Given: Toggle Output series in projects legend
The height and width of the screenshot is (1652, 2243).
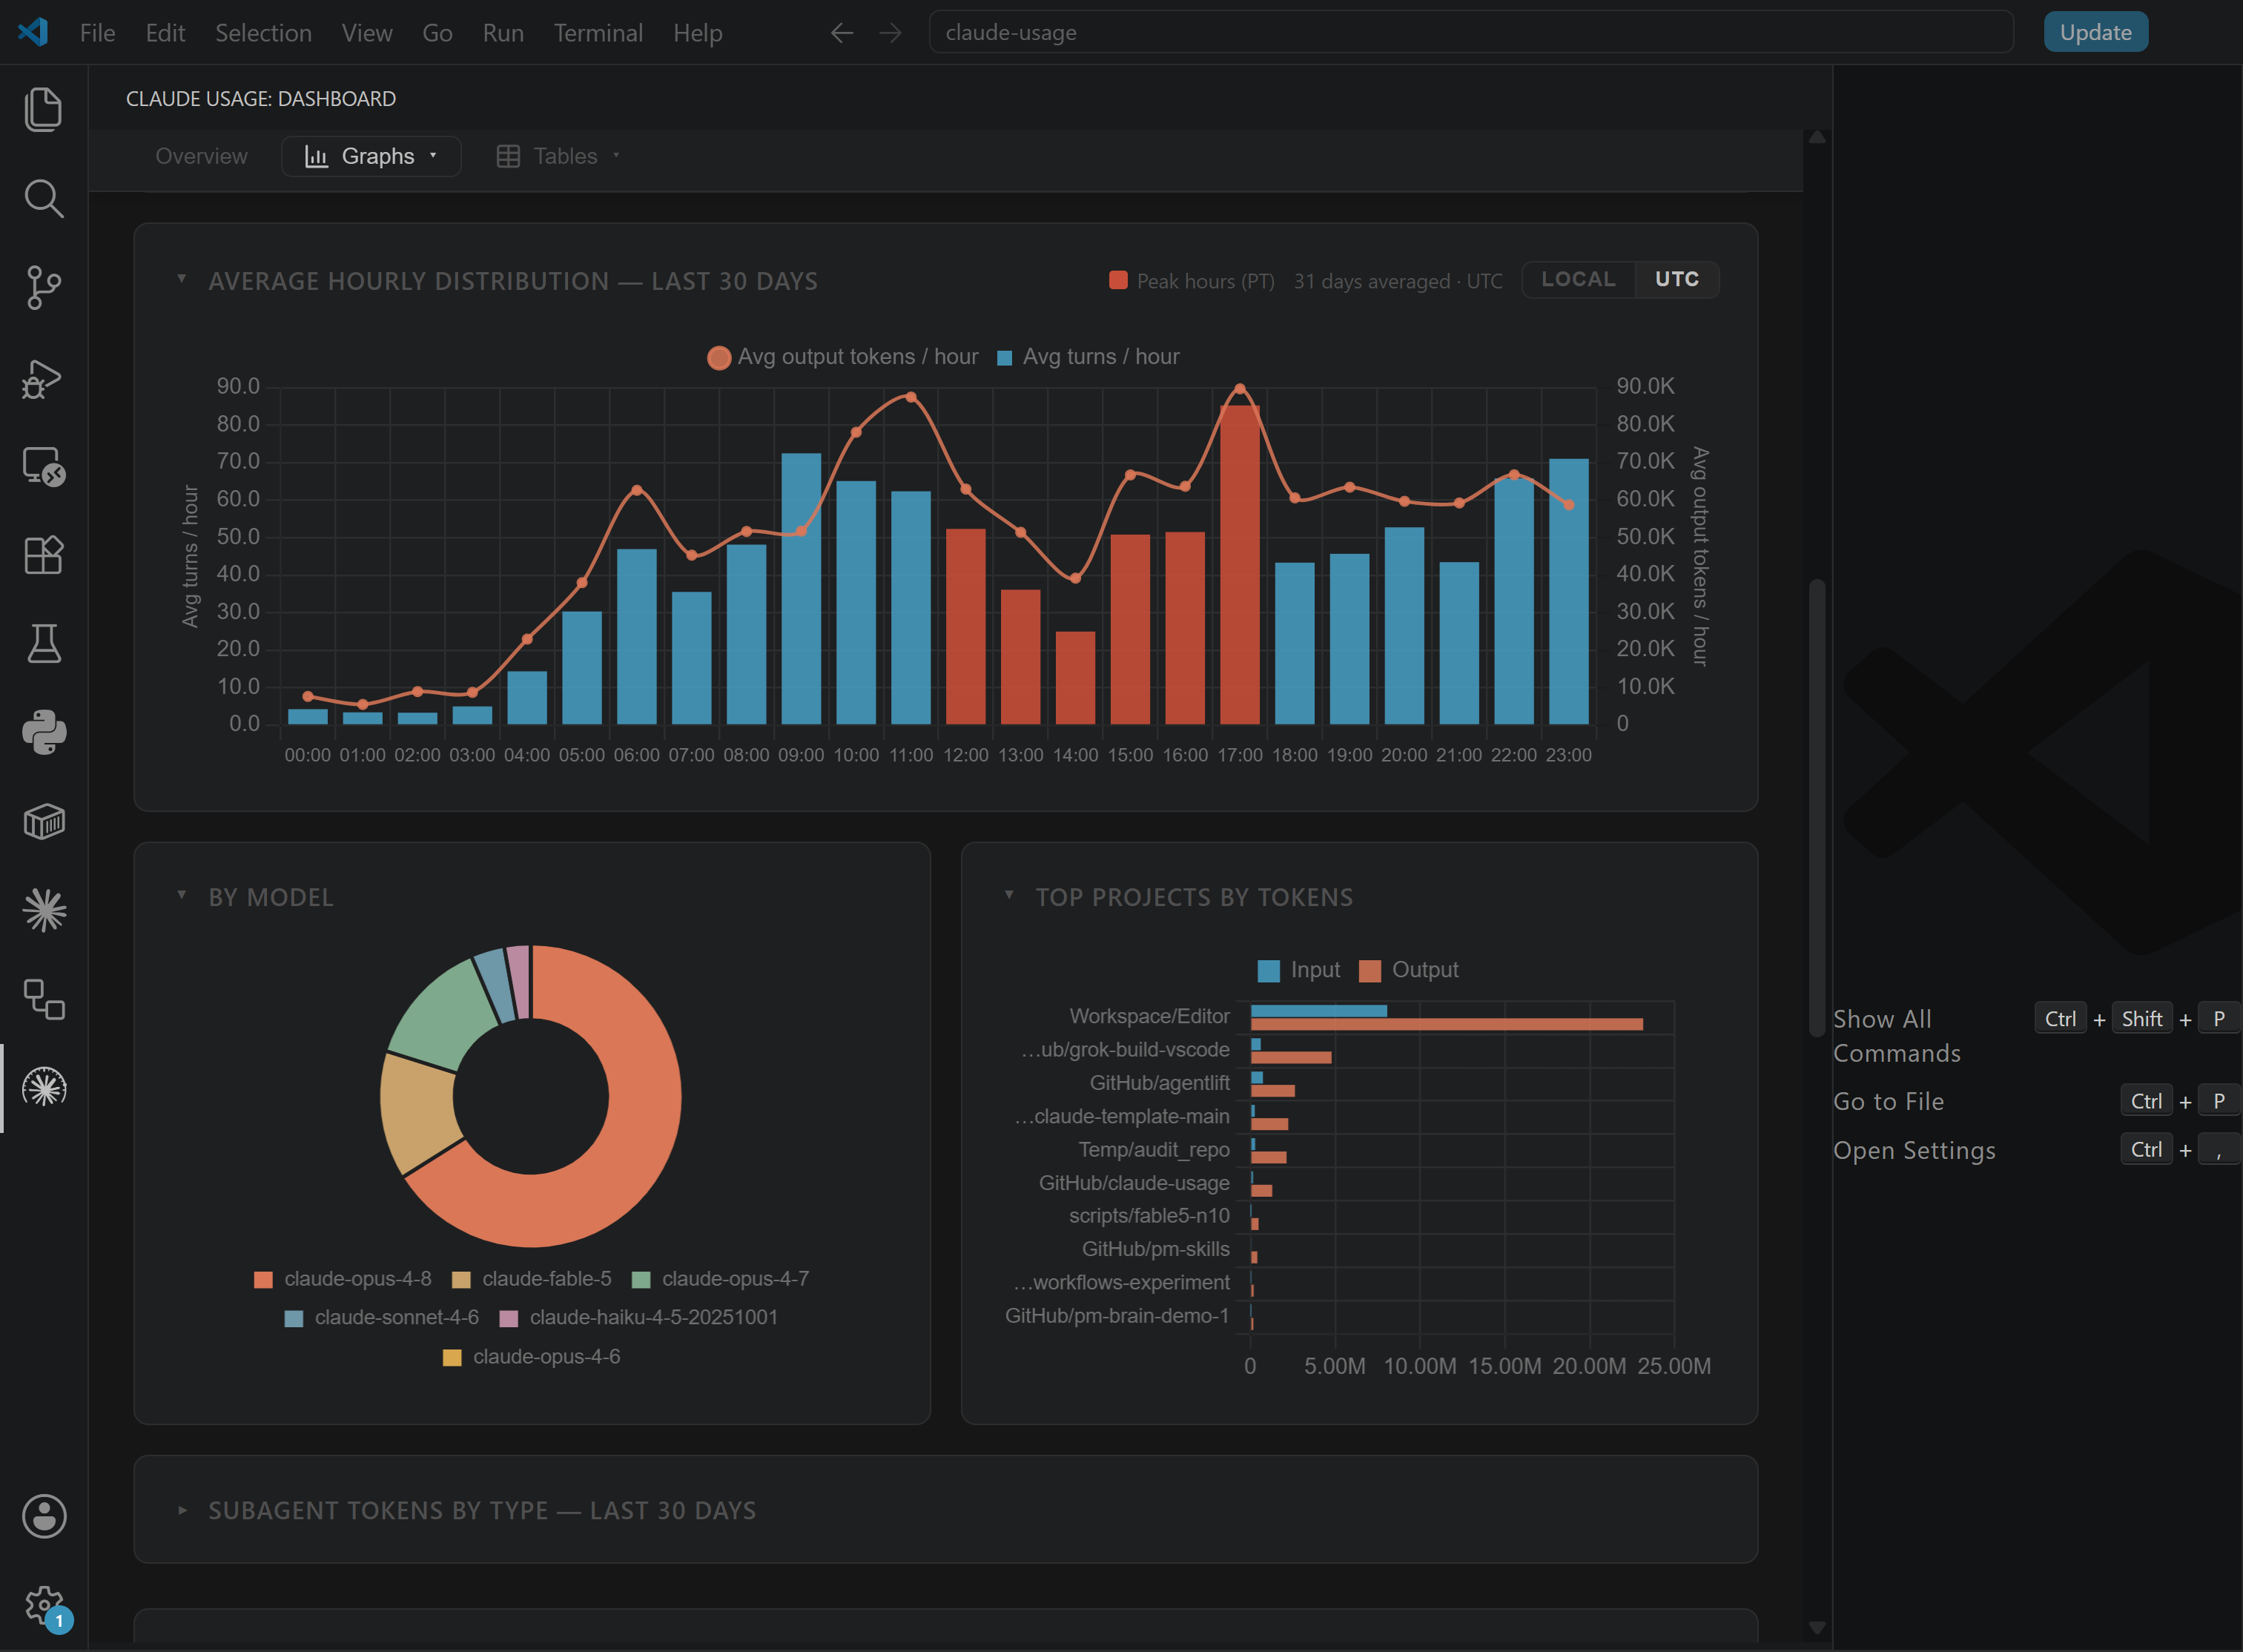Looking at the screenshot, I should coord(1409,970).
